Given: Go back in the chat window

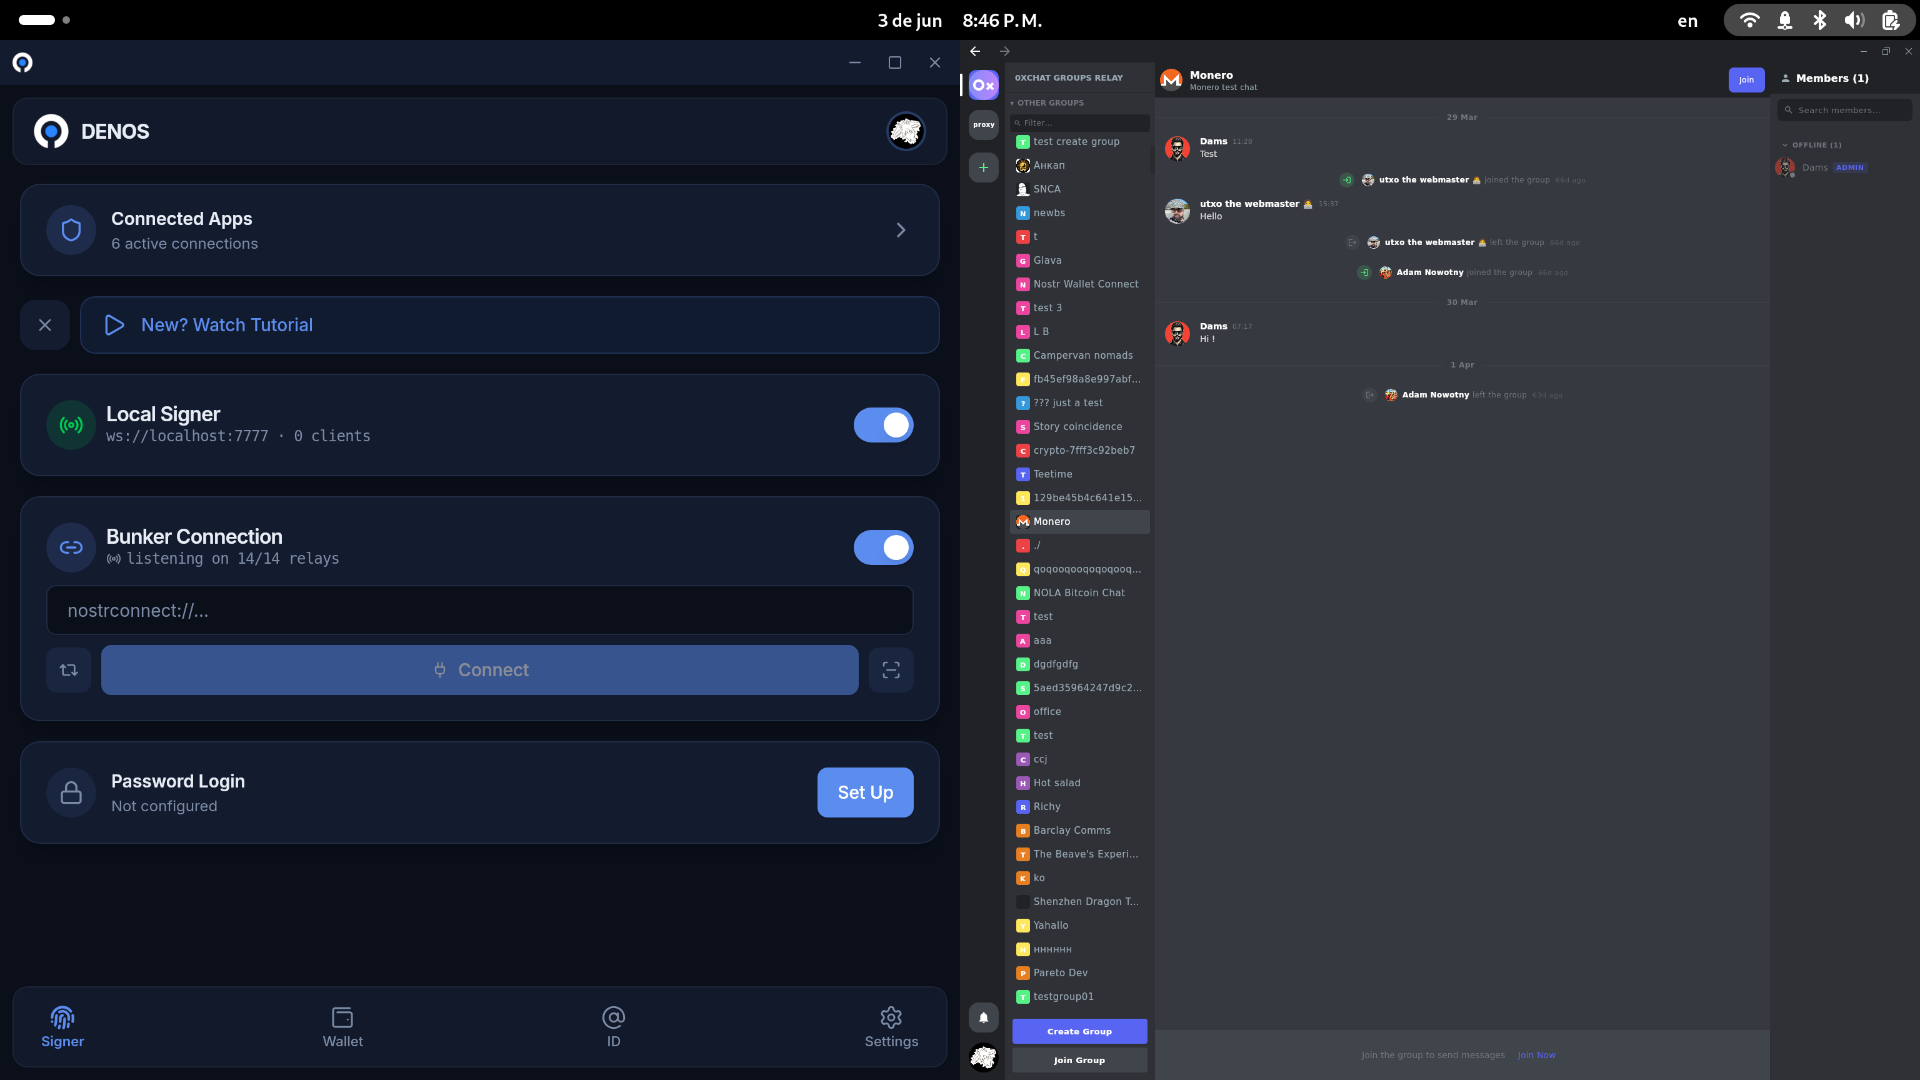Looking at the screenshot, I should tap(975, 51).
